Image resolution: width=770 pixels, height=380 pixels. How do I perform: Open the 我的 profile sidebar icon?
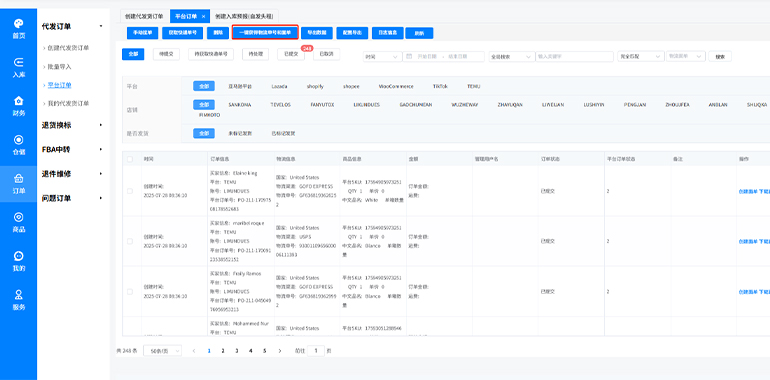[18, 256]
